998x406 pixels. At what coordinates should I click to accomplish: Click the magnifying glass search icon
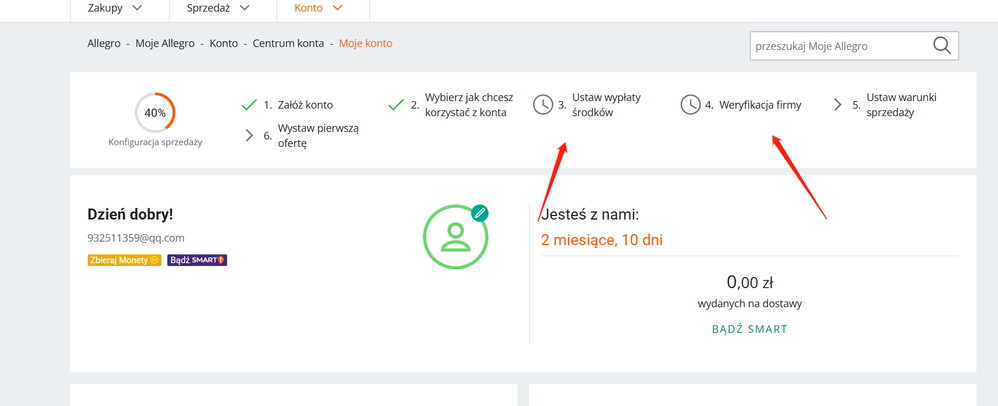click(942, 46)
